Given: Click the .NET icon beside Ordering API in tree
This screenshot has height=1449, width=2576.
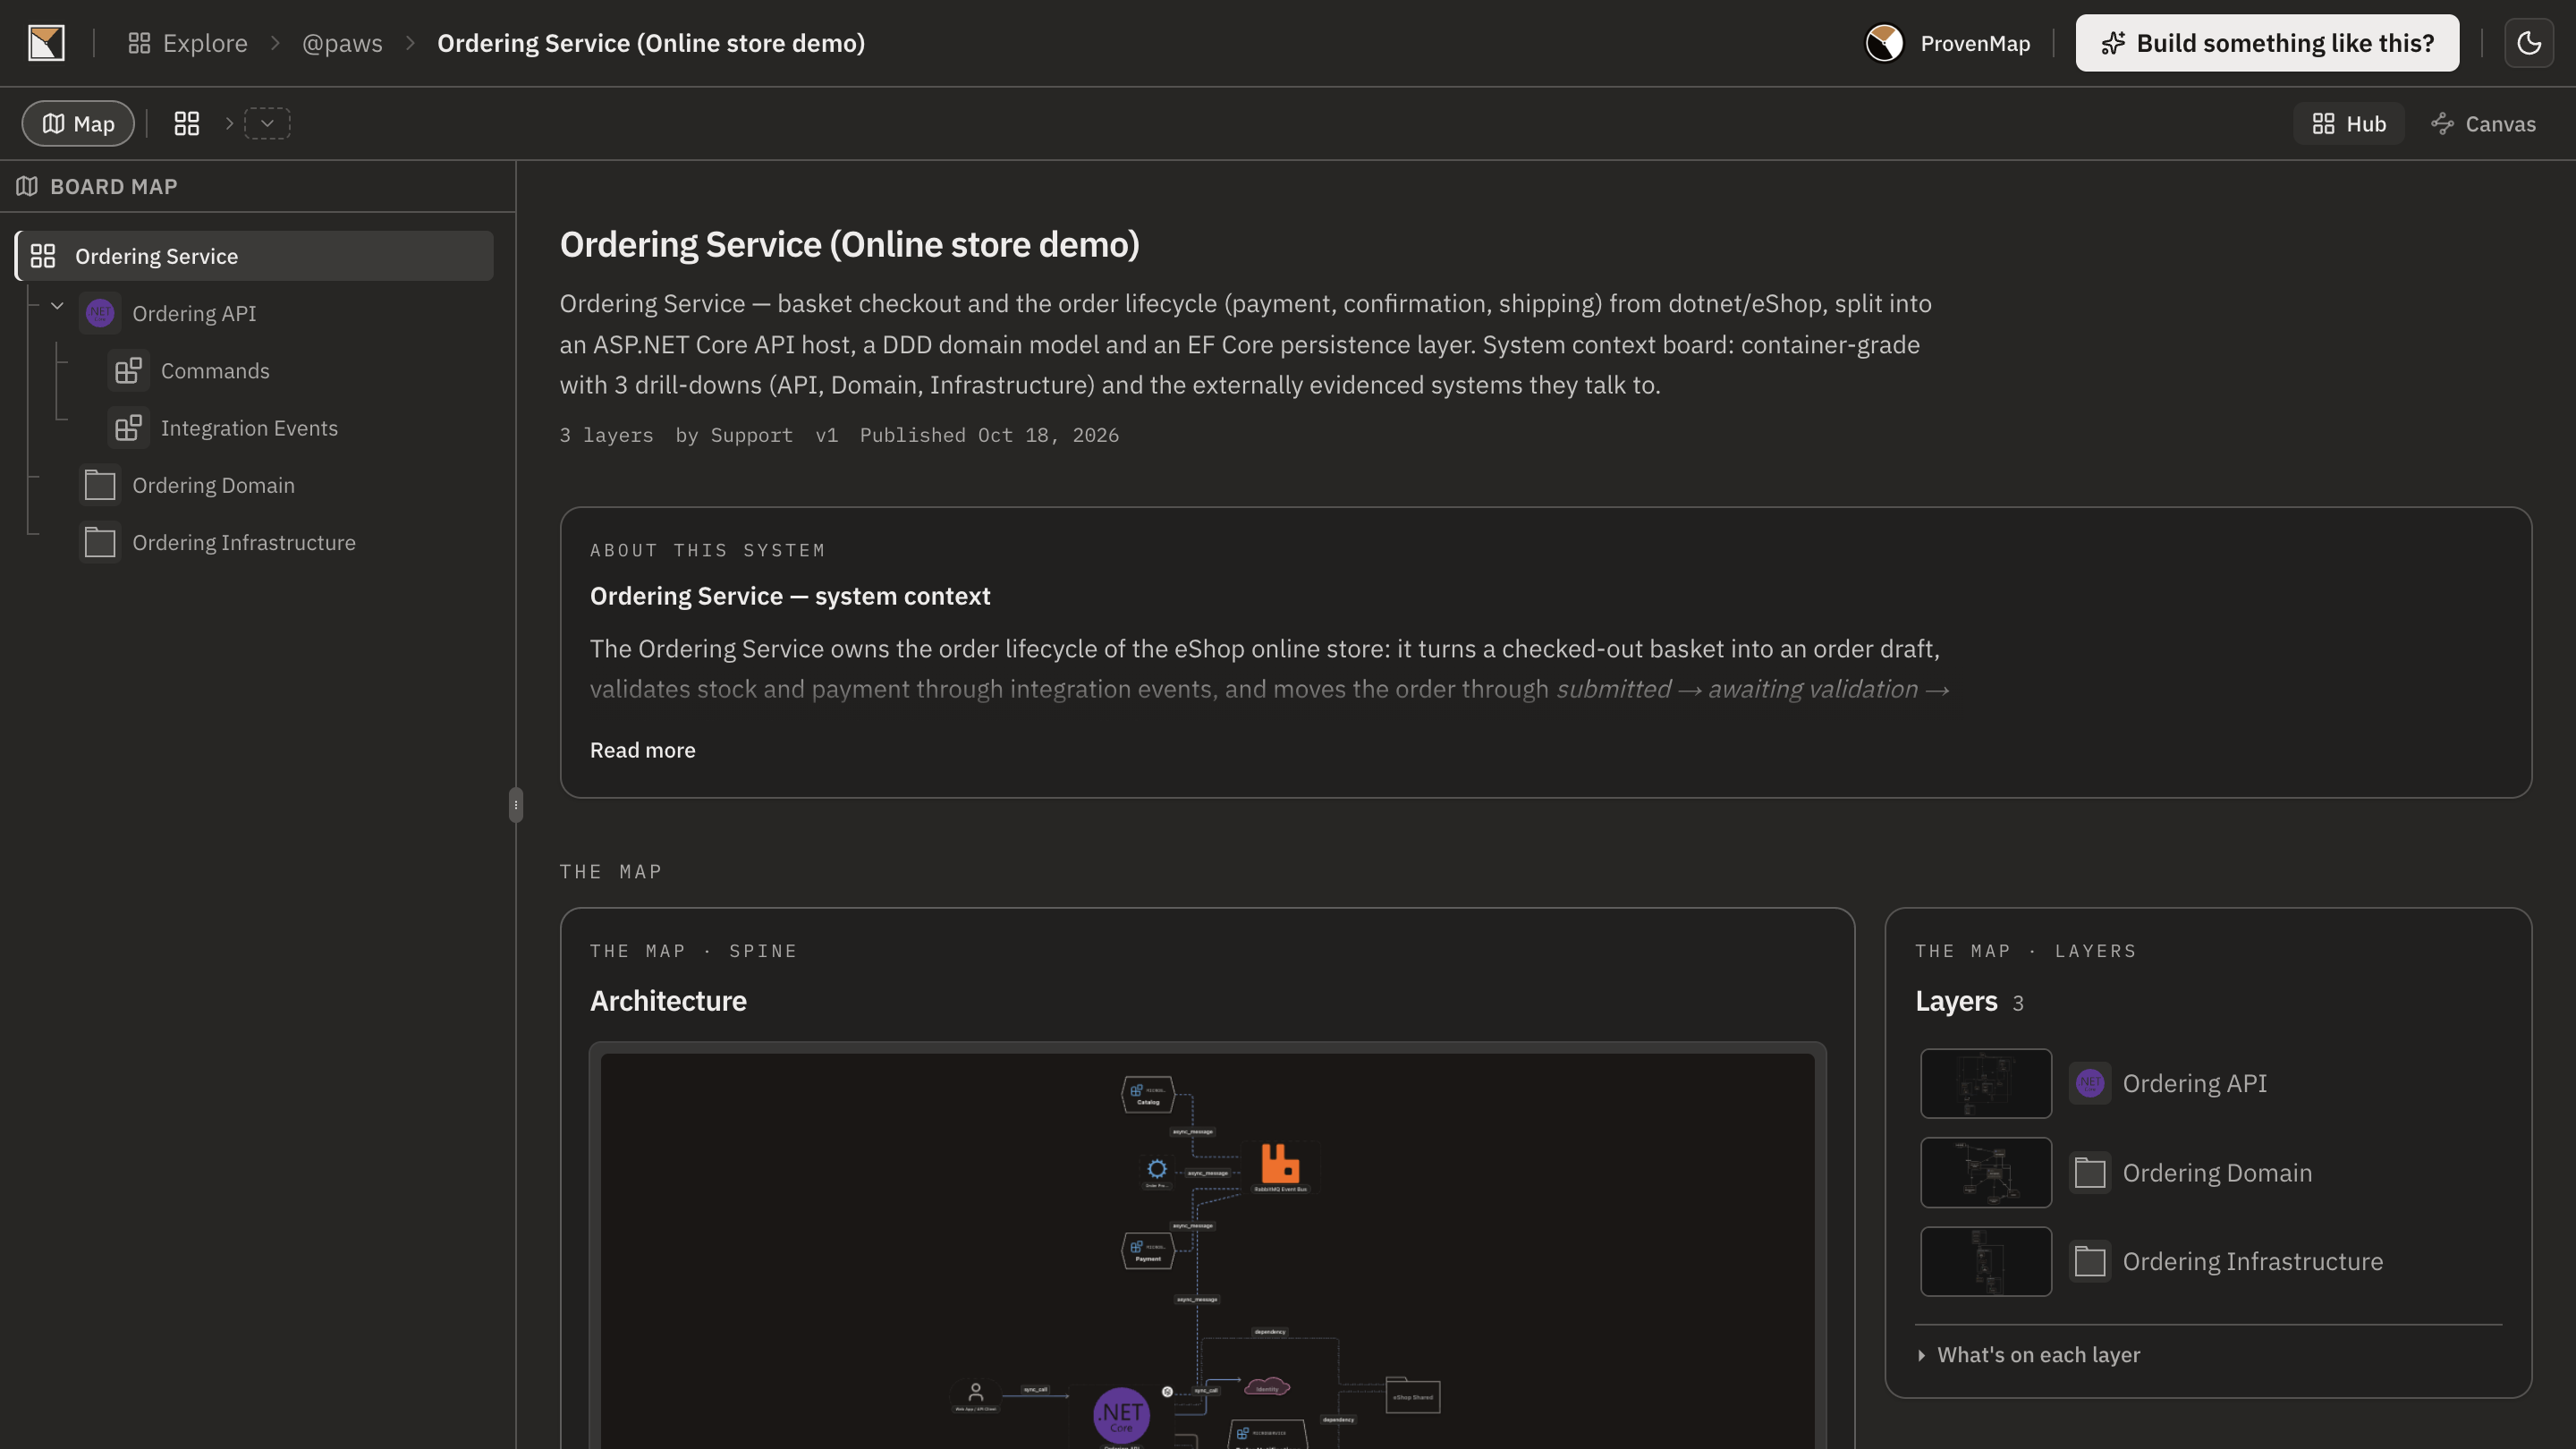Looking at the screenshot, I should point(100,313).
